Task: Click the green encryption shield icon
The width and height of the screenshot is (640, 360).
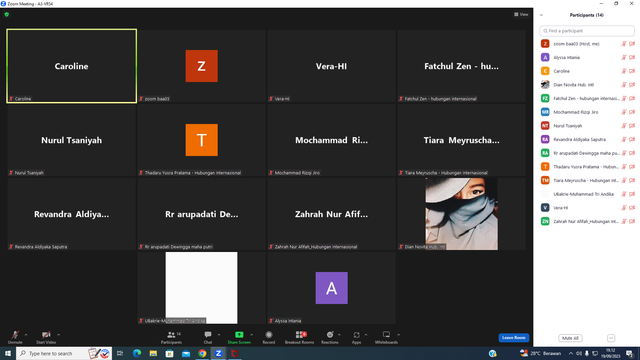Action: (7, 14)
